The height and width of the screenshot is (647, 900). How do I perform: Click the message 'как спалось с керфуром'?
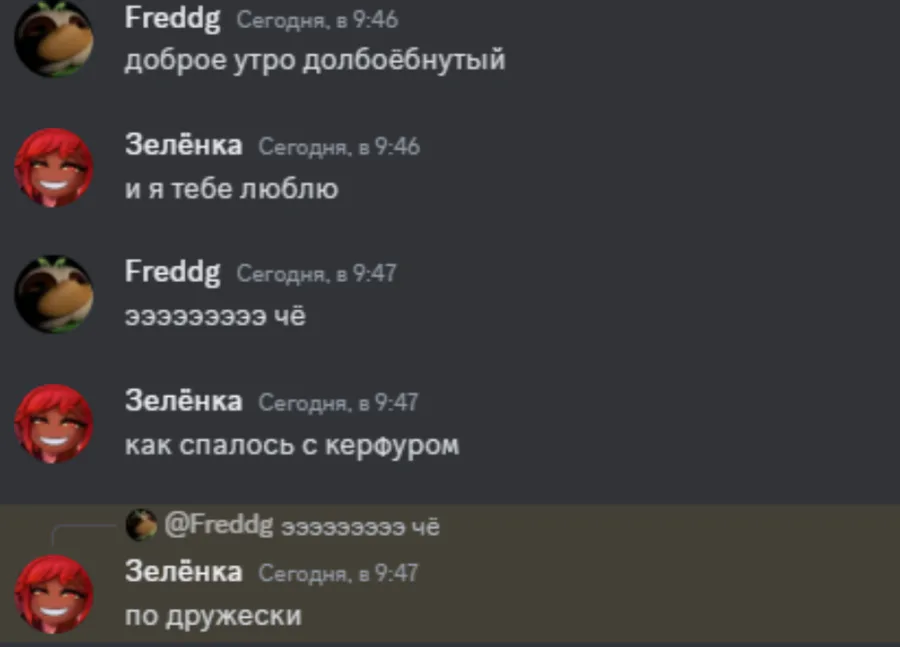(292, 445)
